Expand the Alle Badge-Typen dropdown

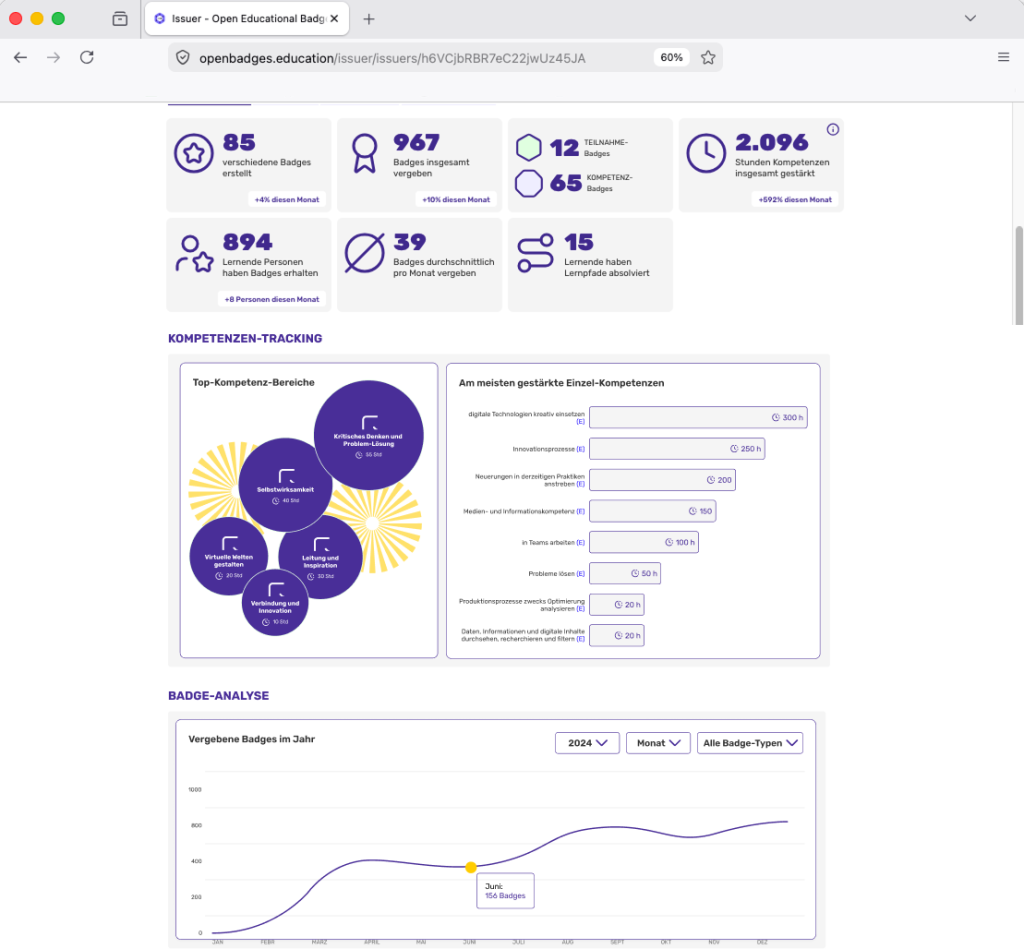pos(750,743)
